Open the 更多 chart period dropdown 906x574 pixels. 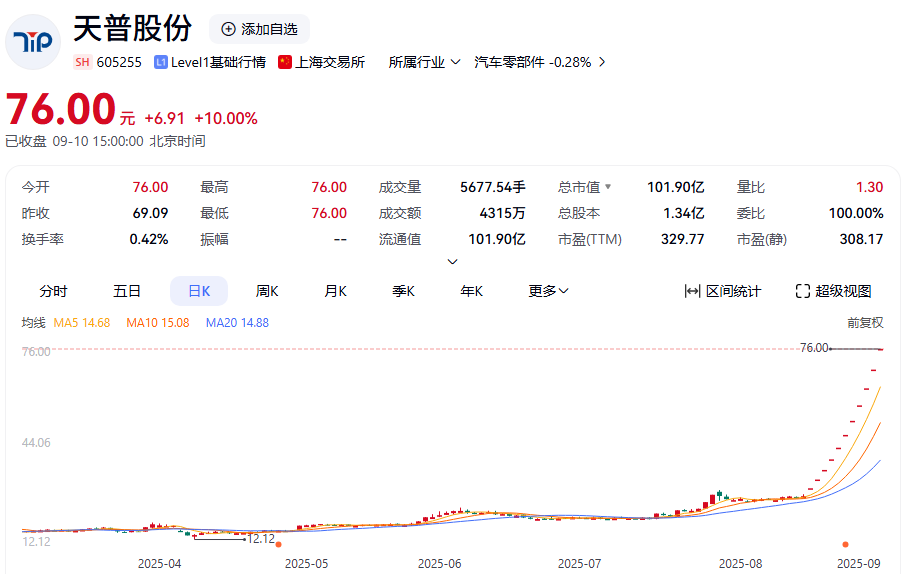(x=548, y=291)
